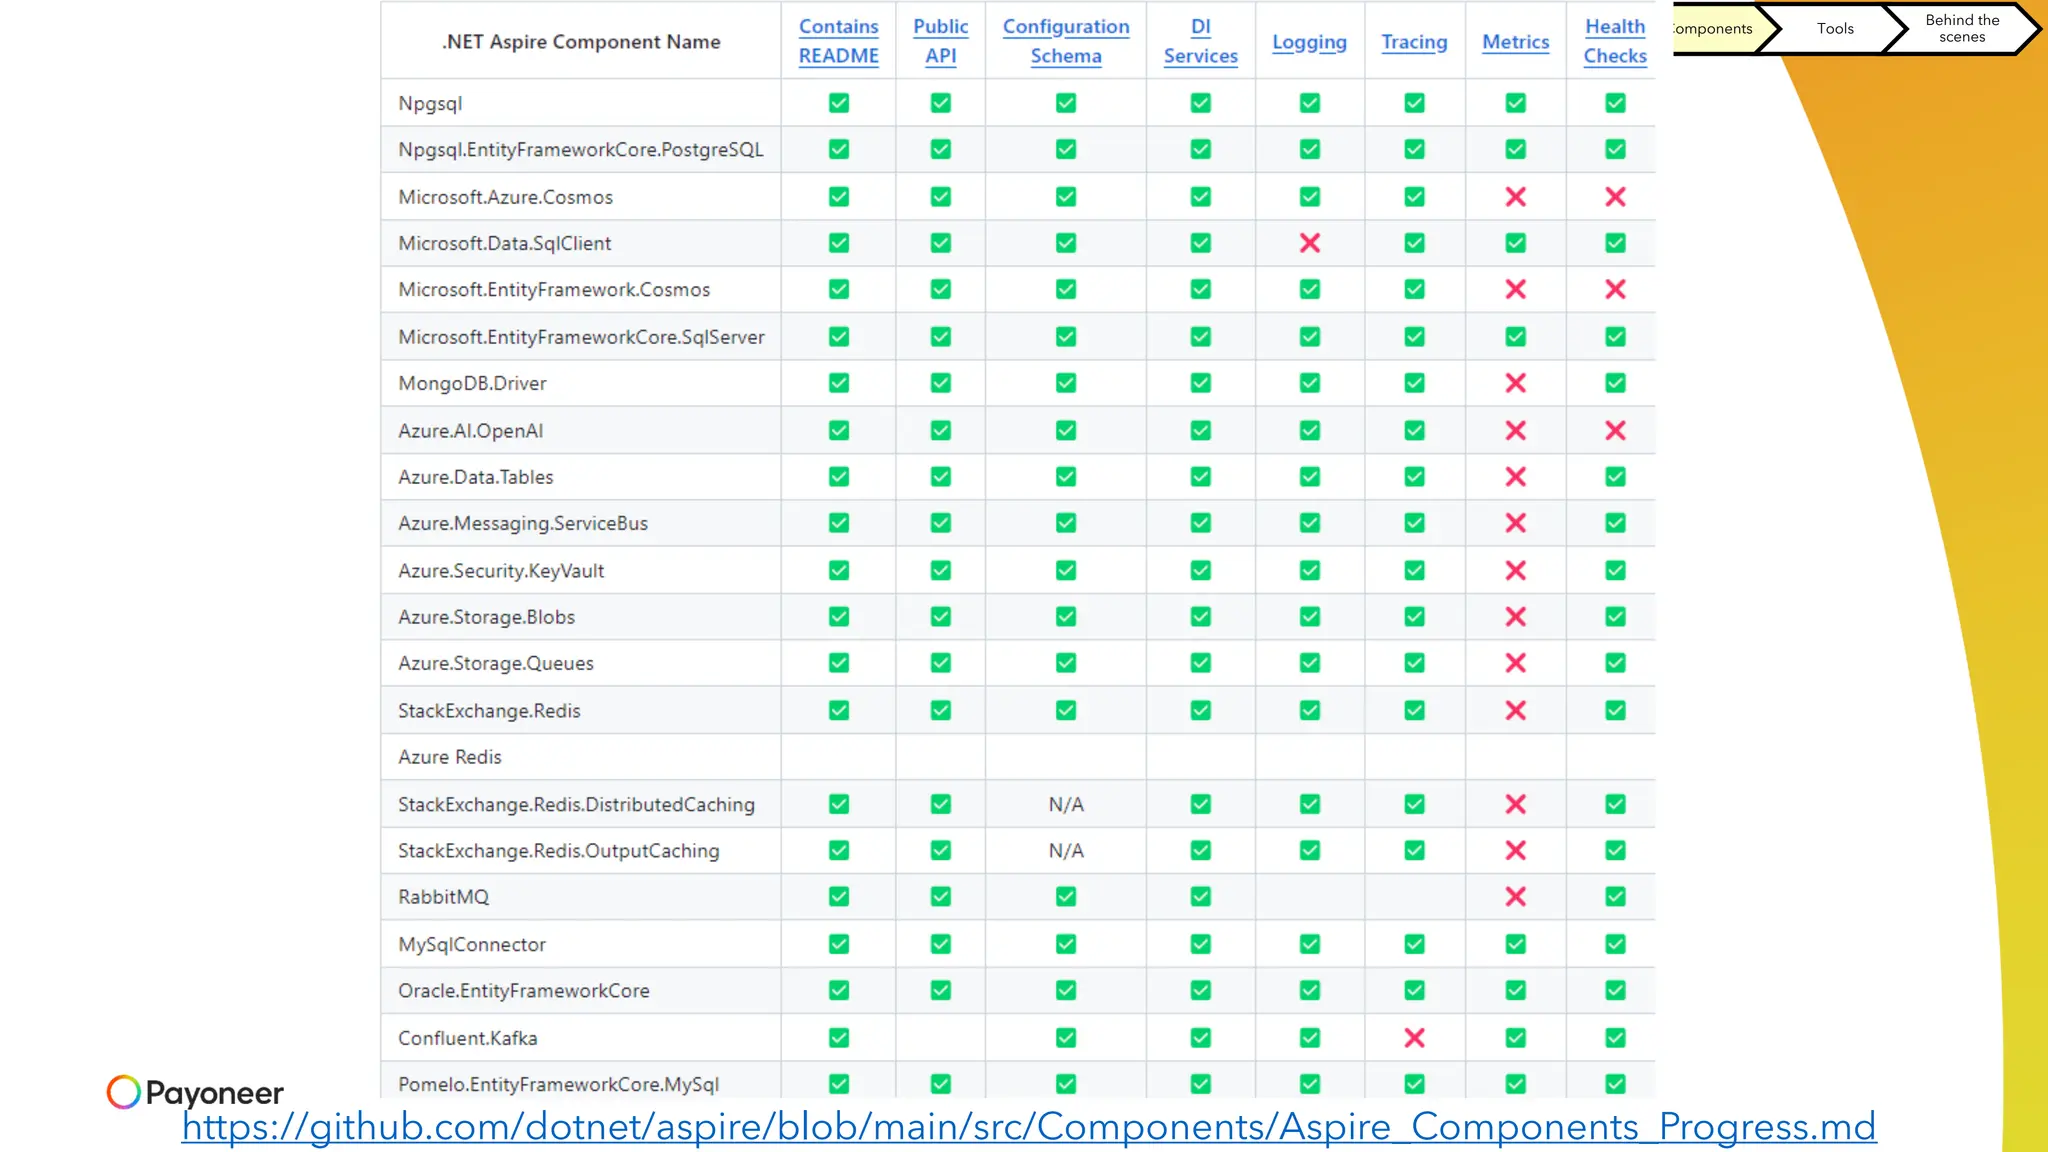Click the Confluent.Kafka row name

467,1038
